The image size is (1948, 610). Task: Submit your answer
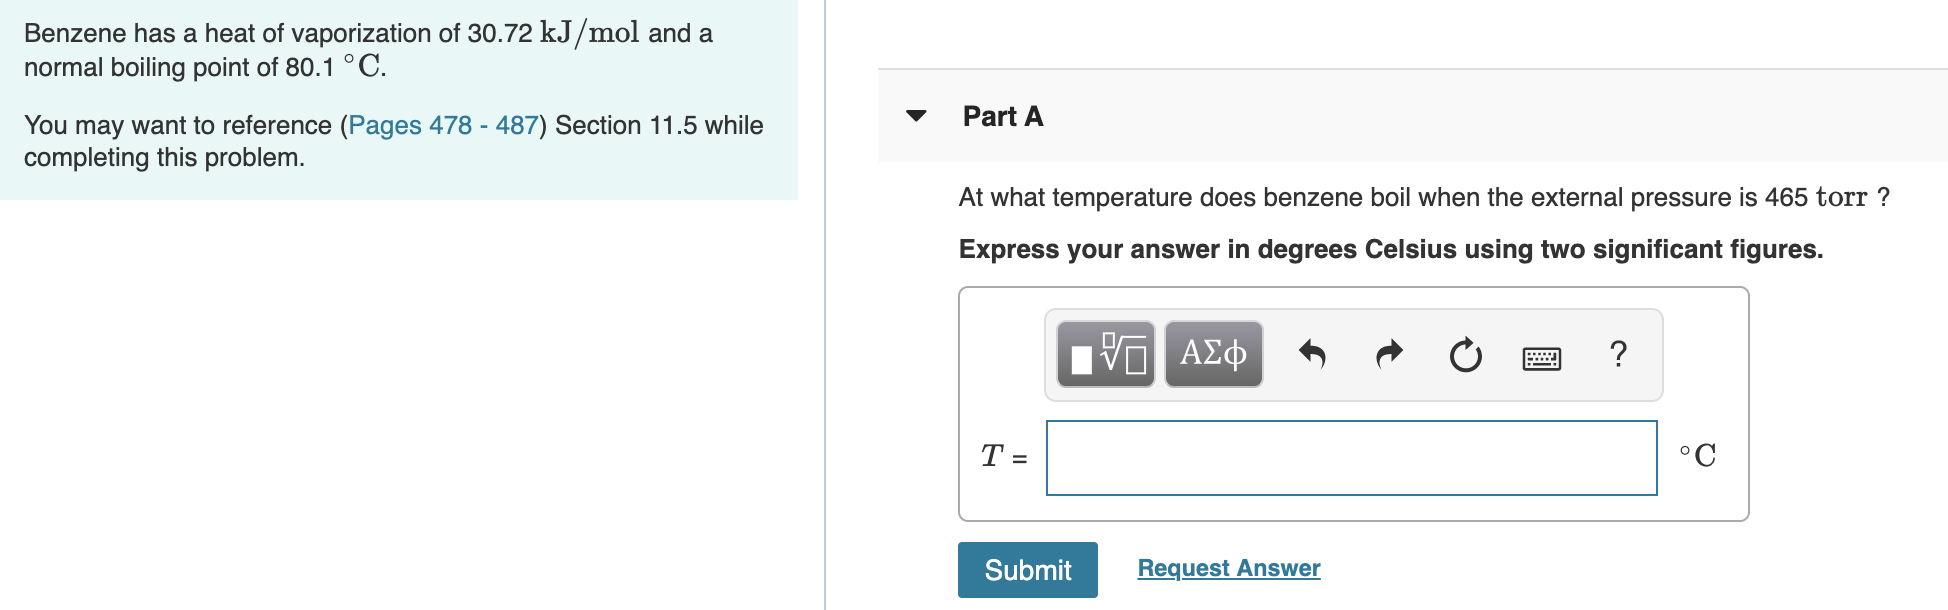pyautogui.click(x=1027, y=569)
